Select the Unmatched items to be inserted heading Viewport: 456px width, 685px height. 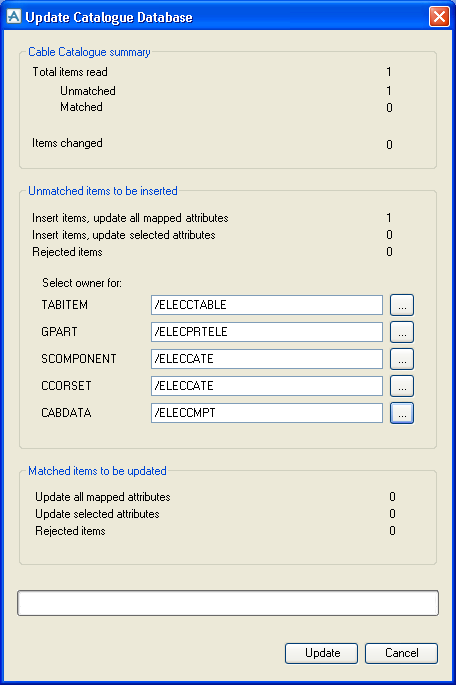(103, 191)
